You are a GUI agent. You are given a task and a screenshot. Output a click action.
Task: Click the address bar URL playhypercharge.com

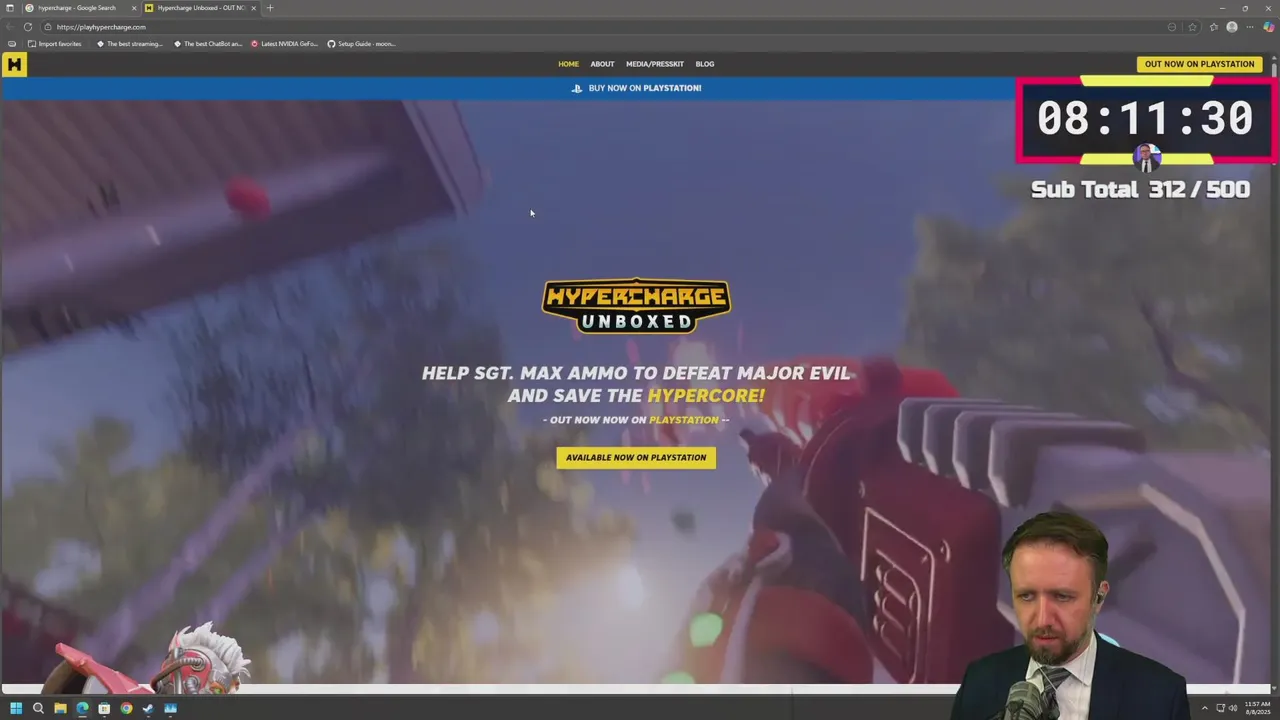pyautogui.click(x=101, y=27)
